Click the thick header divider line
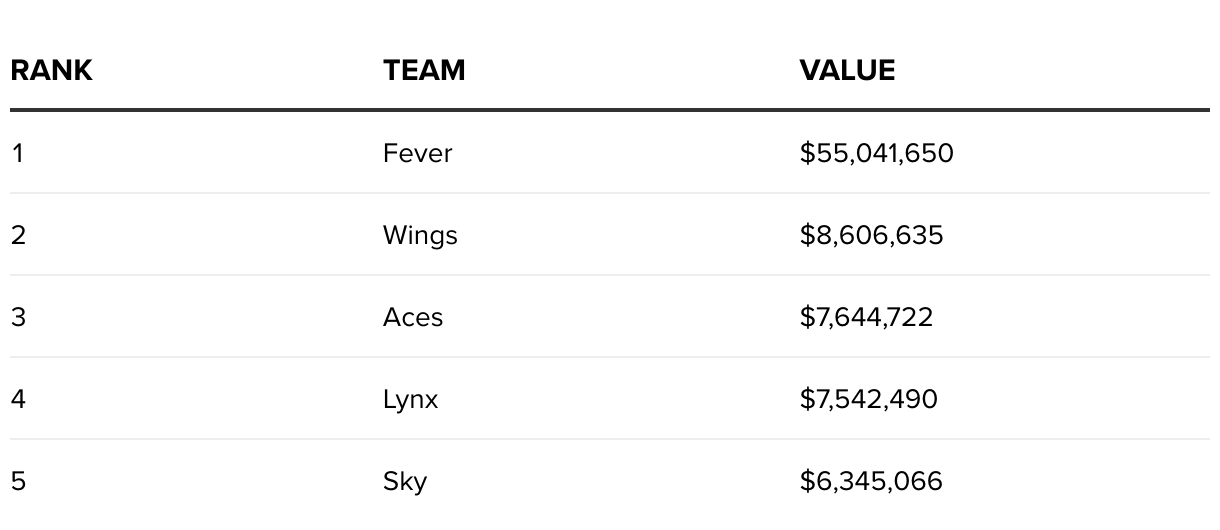Image resolution: width=1220 pixels, height=530 pixels. click(x=610, y=110)
